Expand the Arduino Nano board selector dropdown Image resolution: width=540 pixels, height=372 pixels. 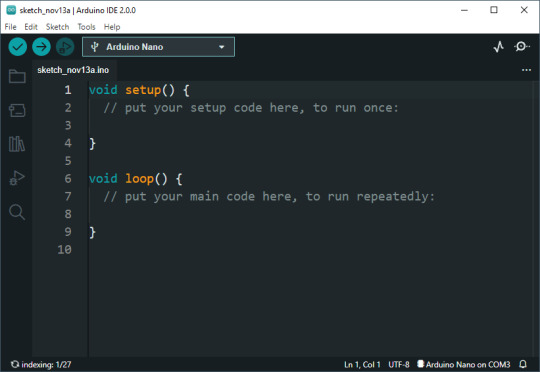pos(158,47)
